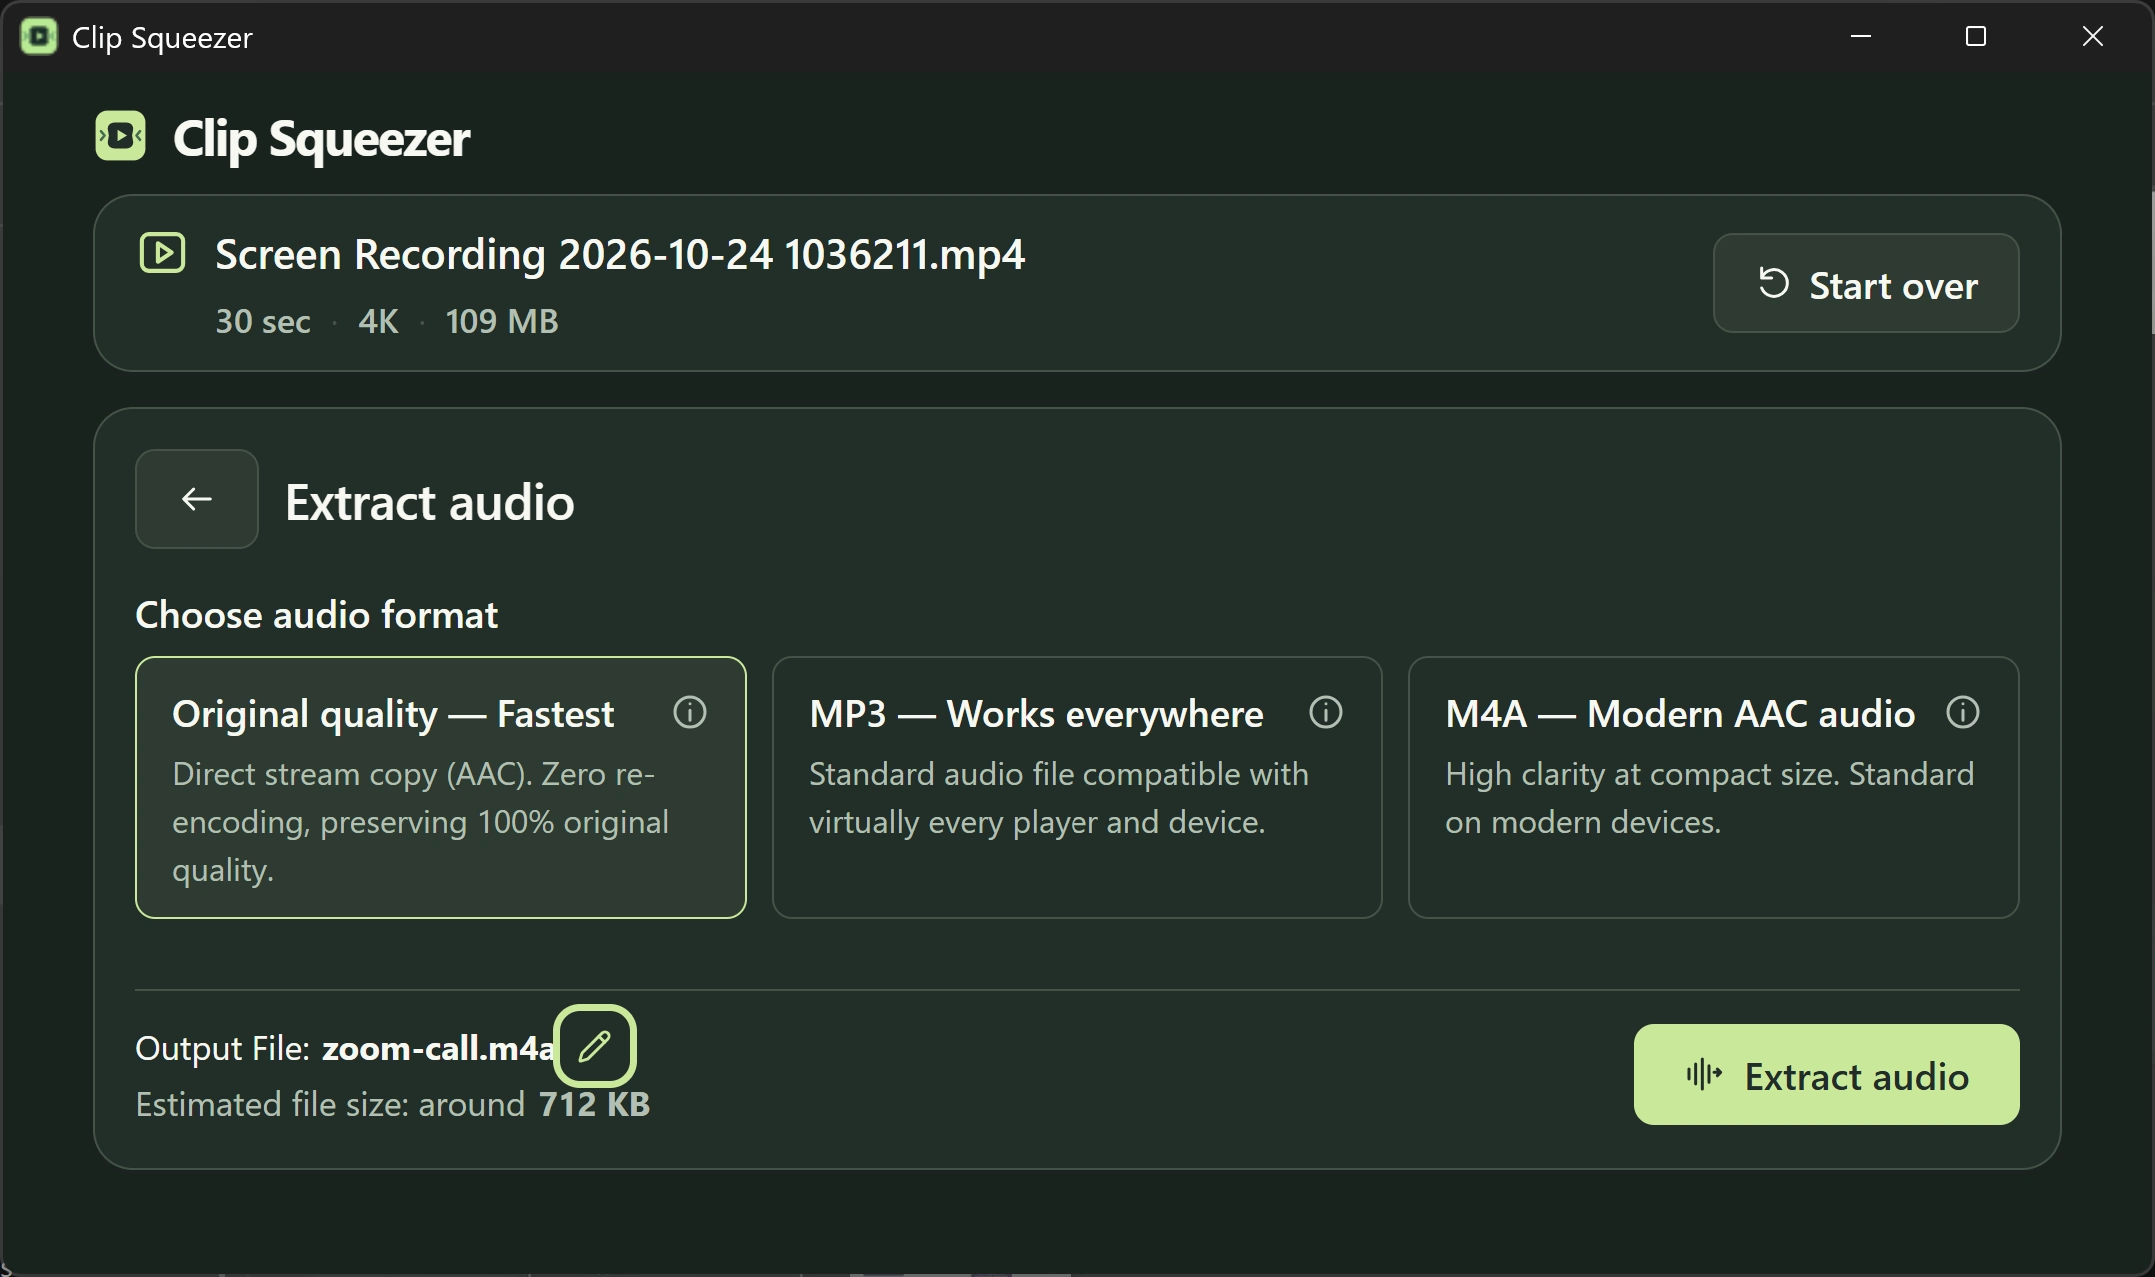
Task: Click the Choose audio format heading
Action: [x=316, y=615]
